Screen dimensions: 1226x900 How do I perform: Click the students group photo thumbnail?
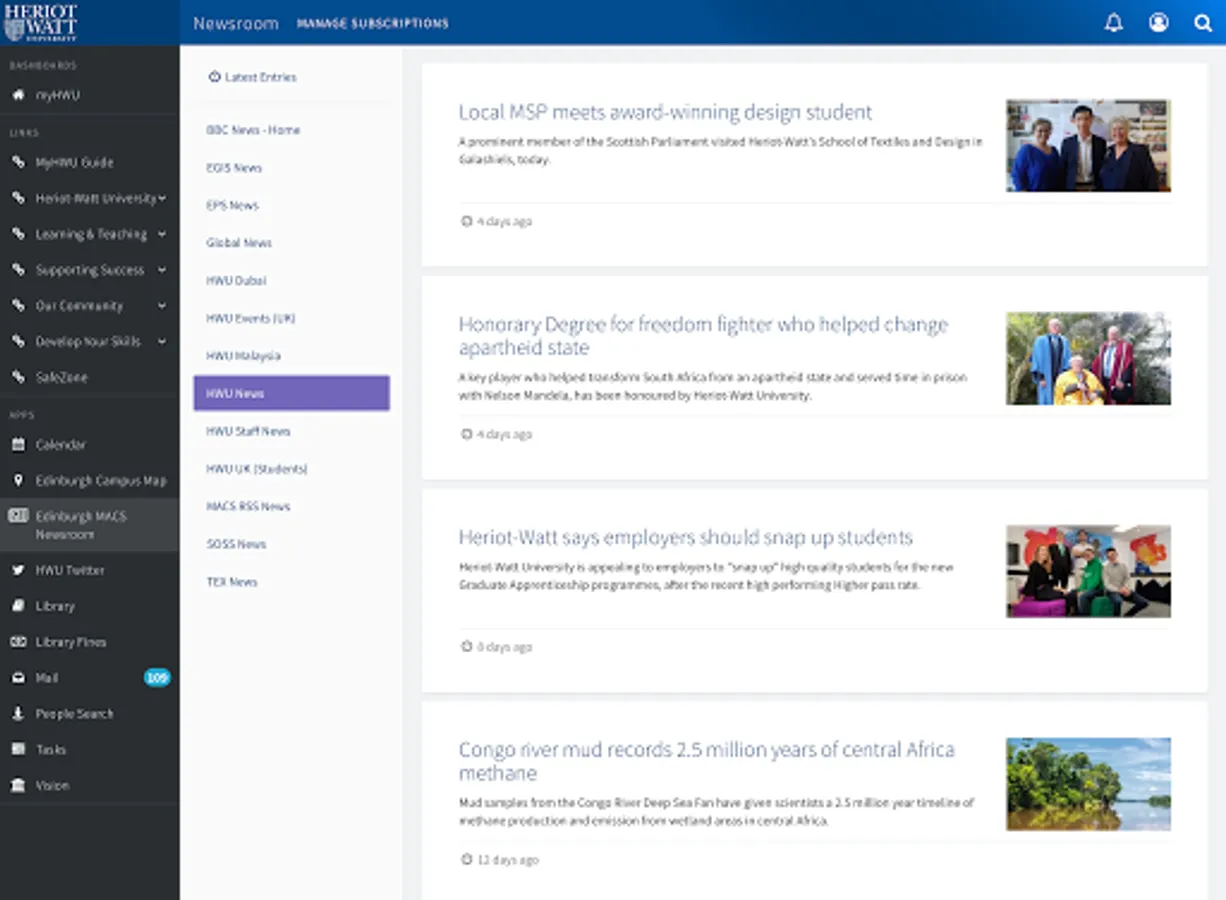(1088, 571)
